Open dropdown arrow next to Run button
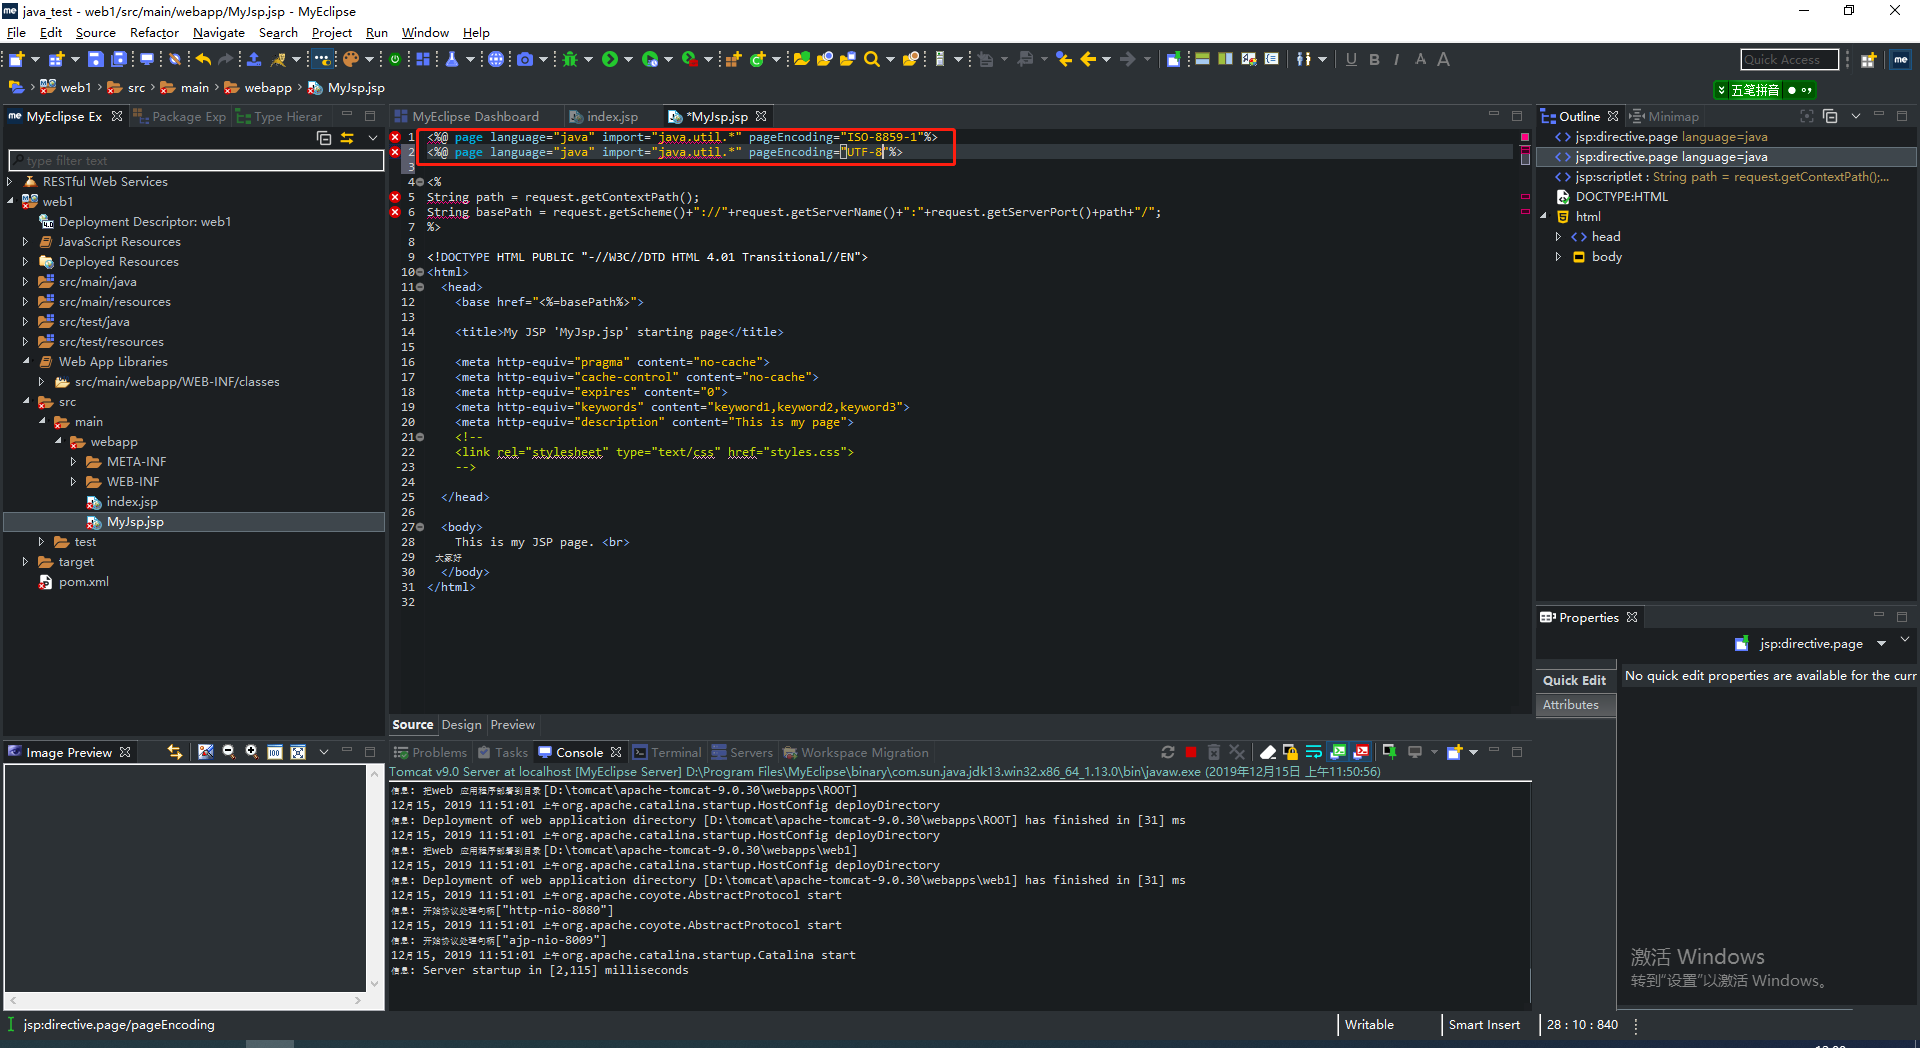Viewport: 1920px width, 1048px height. 628,60
